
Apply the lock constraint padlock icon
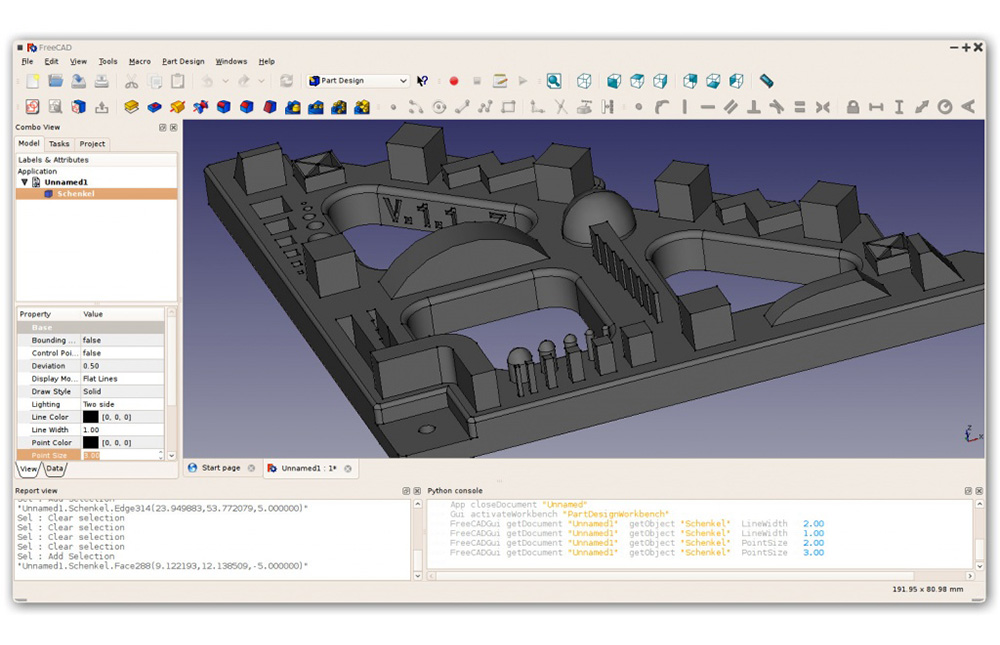(x=853, y=107)
